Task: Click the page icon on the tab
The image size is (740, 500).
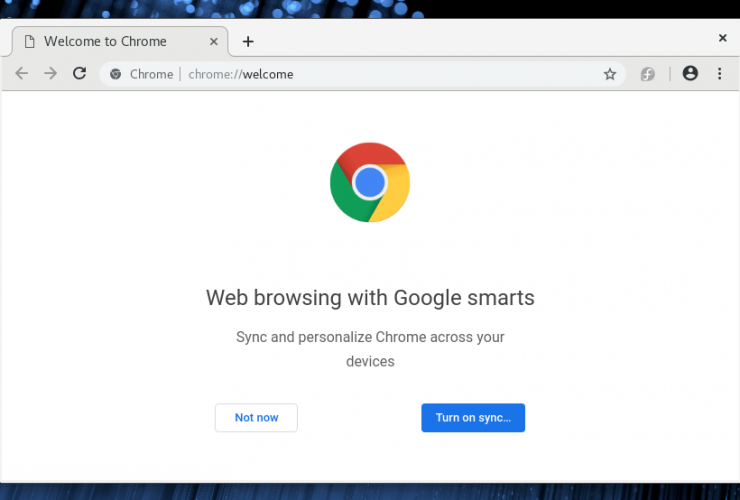Action: tap(30, 42)
